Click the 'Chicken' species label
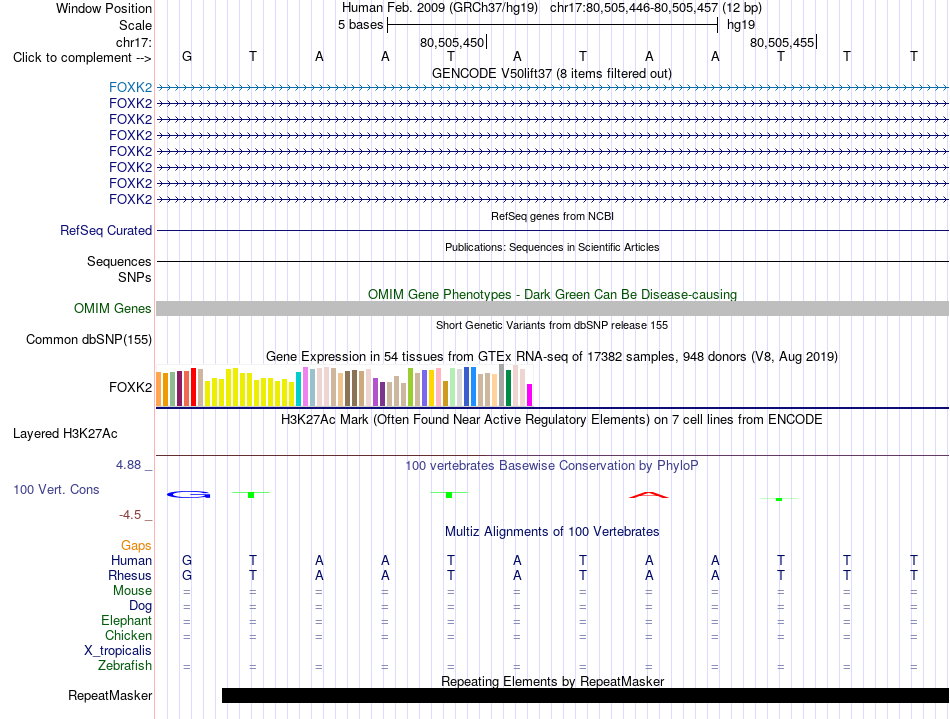950x719 pixels. pyautogui.click(x=128, y=635)
